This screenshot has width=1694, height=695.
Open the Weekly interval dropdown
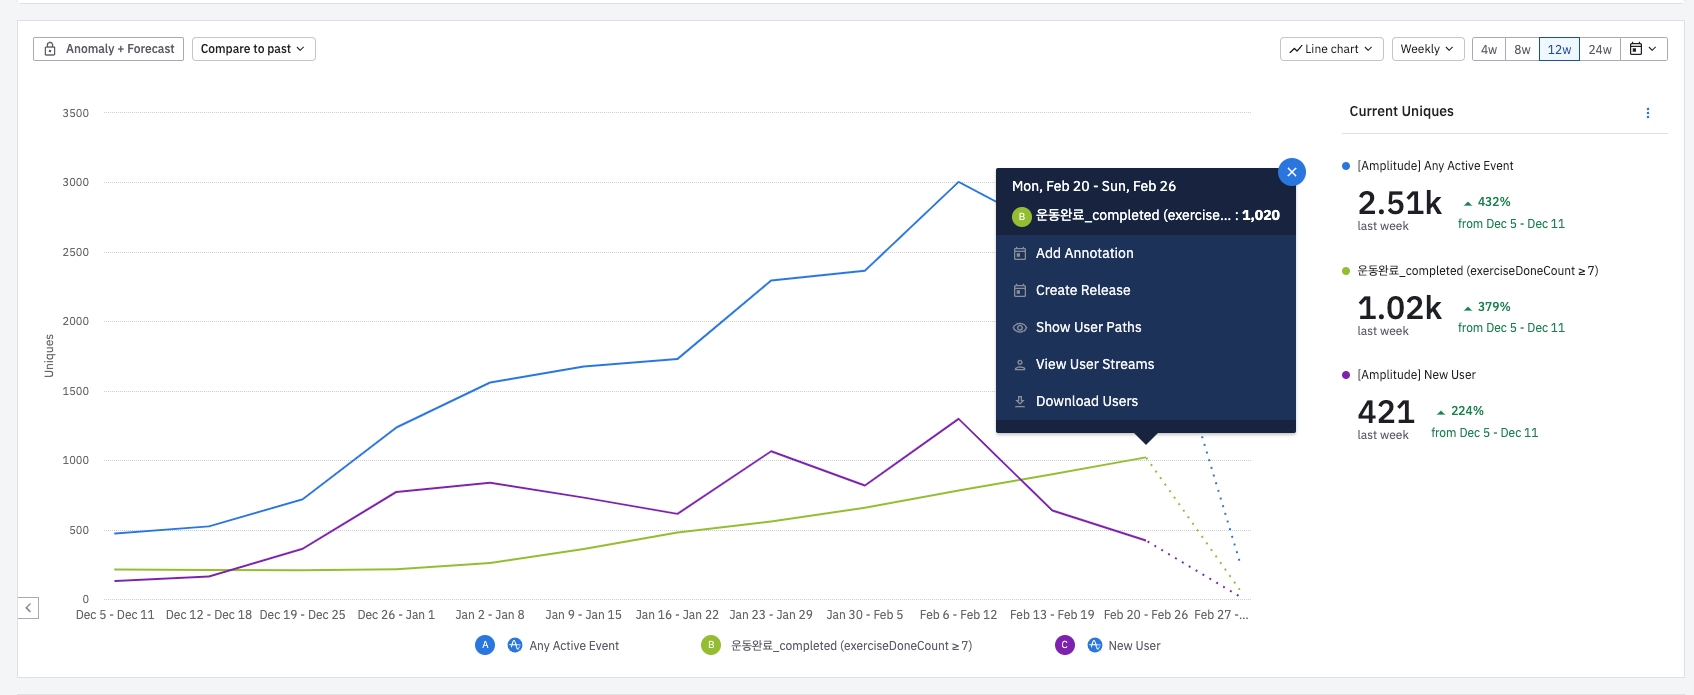1427,49
